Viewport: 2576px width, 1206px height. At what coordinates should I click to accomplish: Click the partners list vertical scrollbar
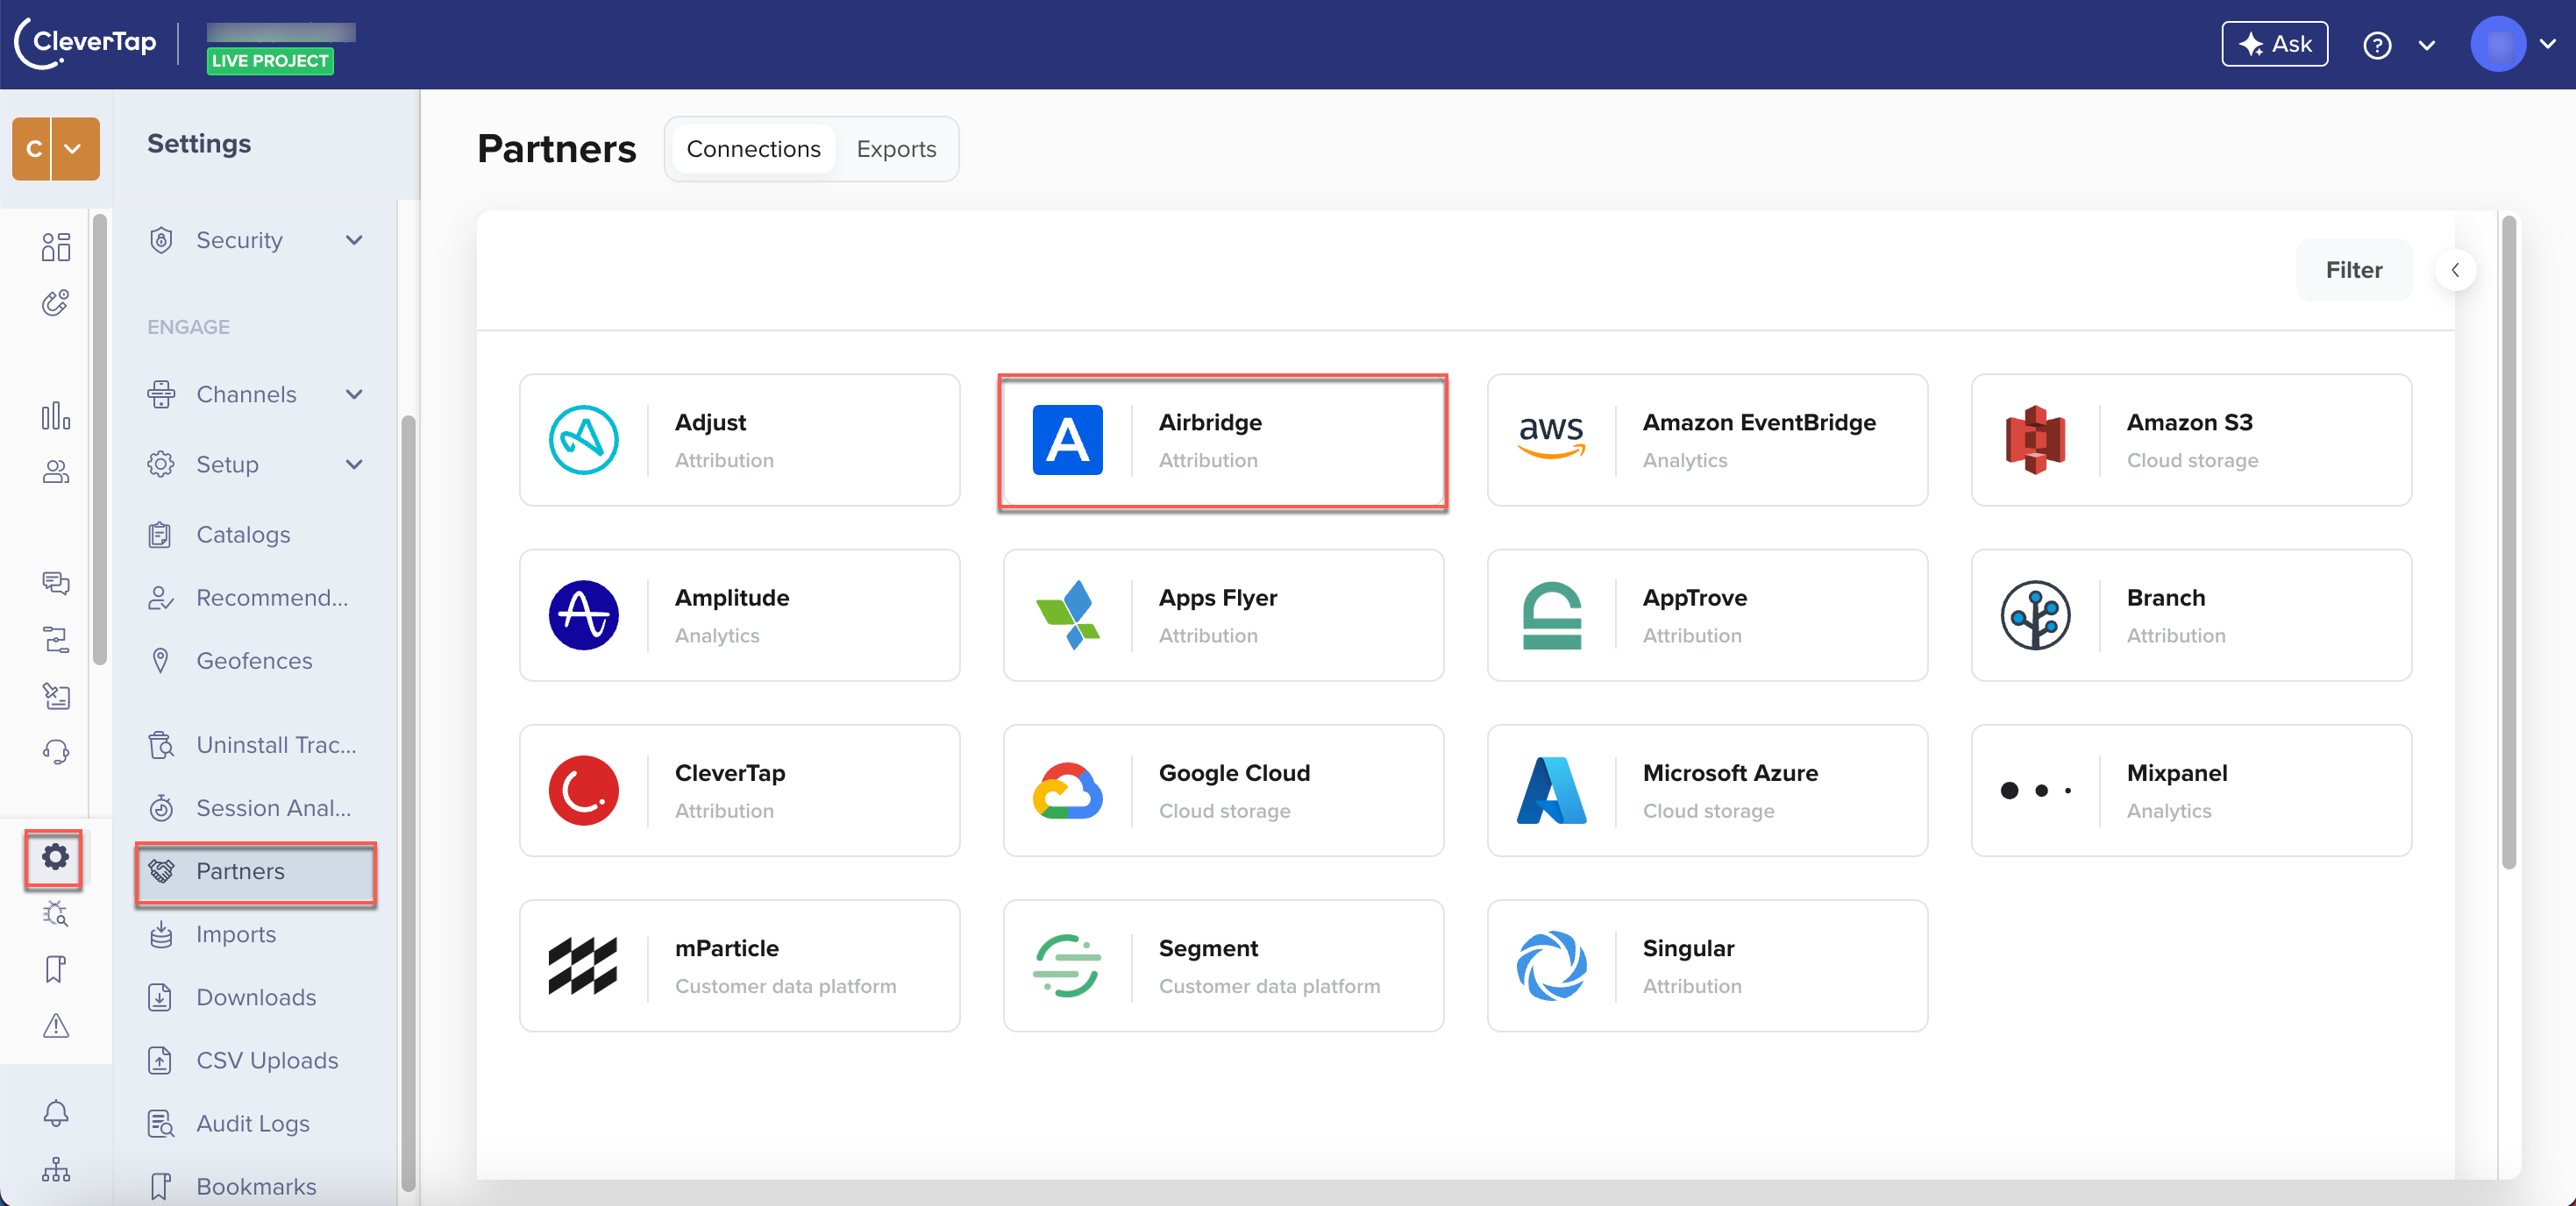[x=2508, y=543]
